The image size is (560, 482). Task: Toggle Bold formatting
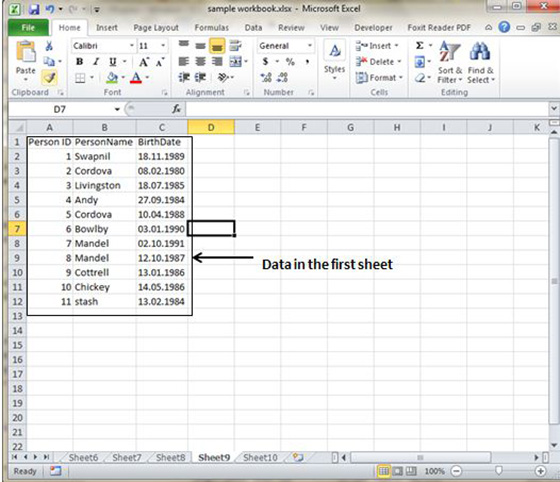pyautogui.click(x=80, y=62)
